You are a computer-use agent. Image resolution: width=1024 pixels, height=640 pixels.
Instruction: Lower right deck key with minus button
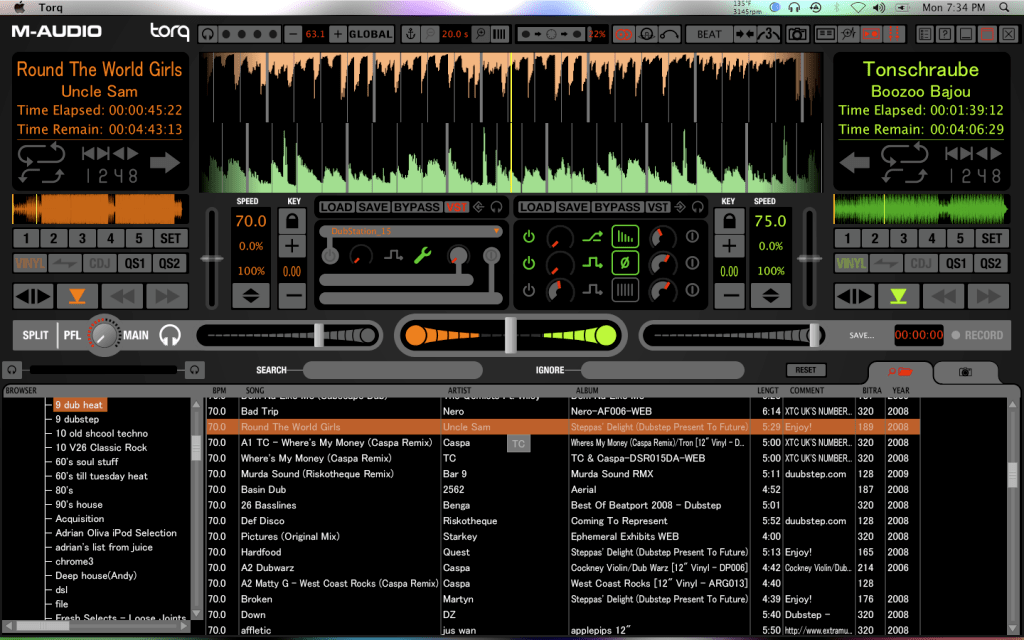pyautogui.click(x=729, y=296)
